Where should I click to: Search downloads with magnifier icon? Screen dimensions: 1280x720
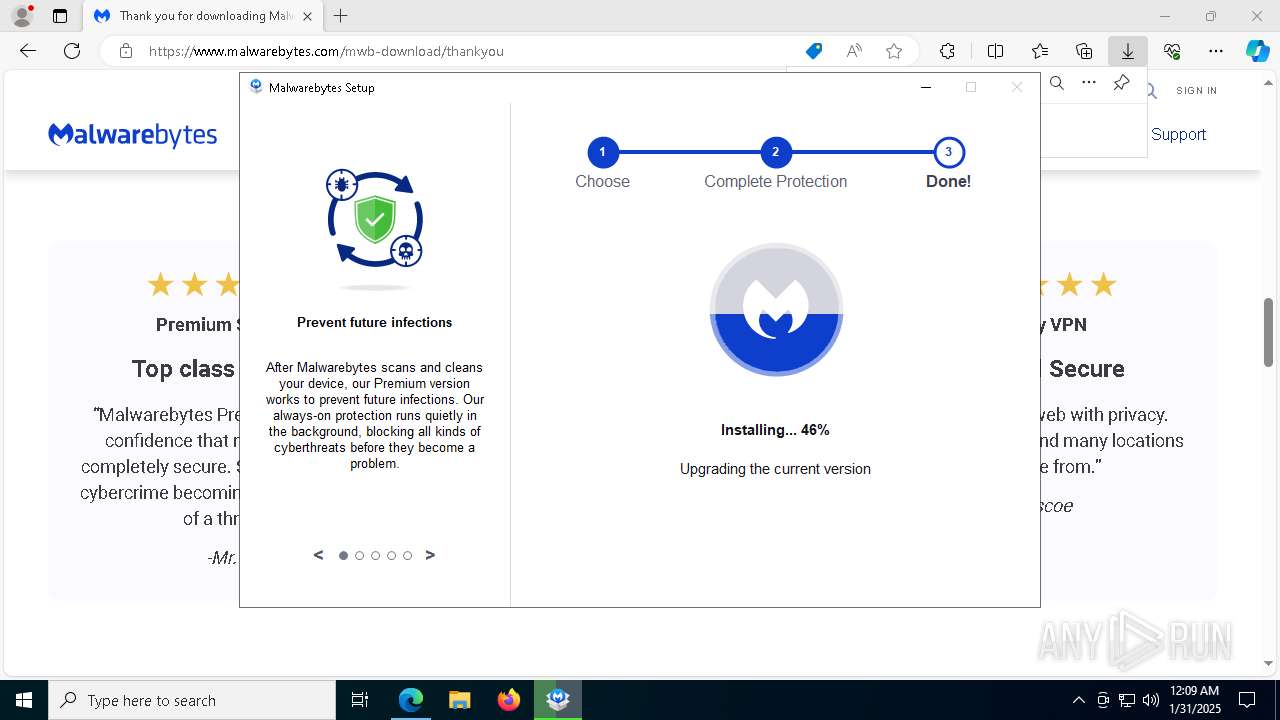(x=1057, y=83)
